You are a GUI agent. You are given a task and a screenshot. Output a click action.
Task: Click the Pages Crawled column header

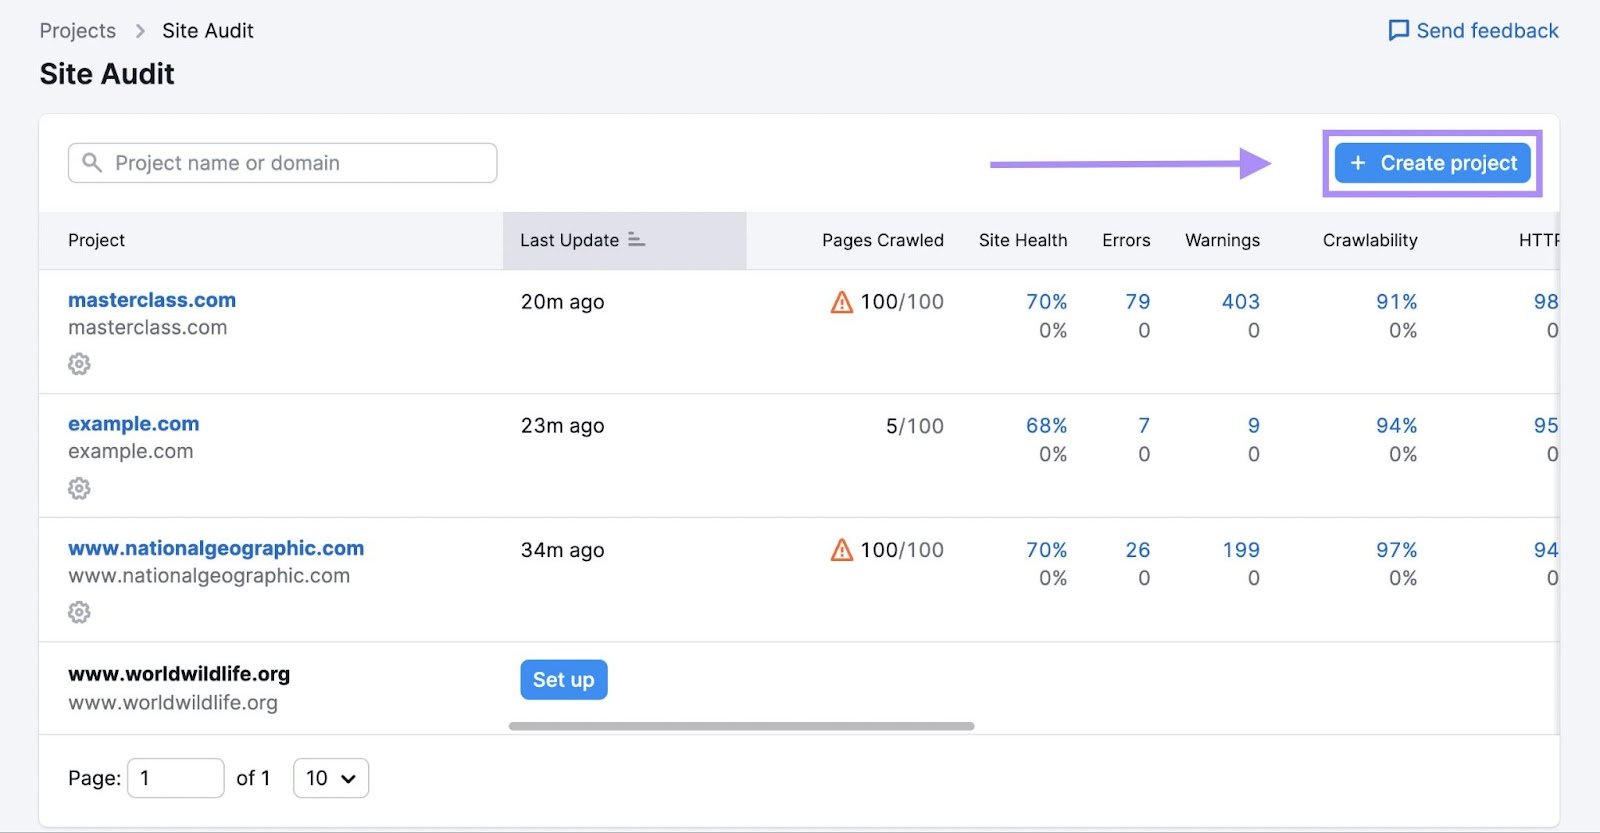(x=883, y=240)
